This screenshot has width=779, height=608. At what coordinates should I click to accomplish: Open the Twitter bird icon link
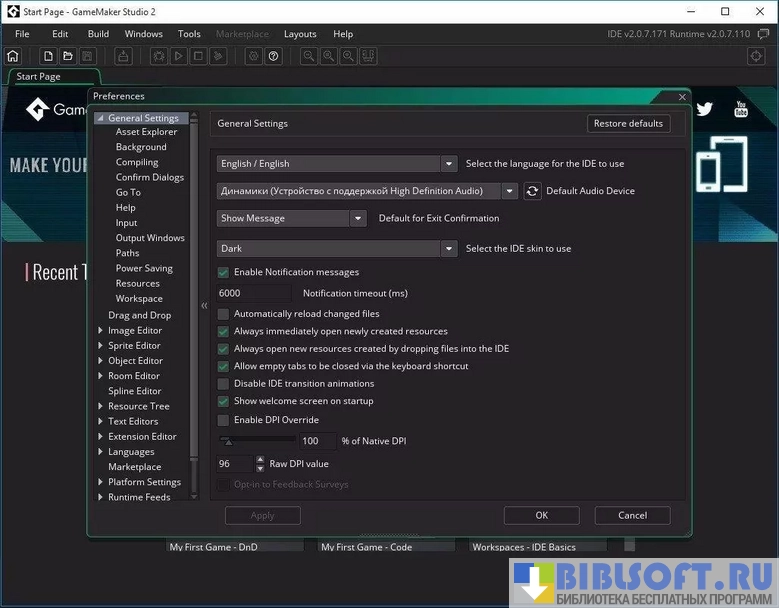tap(705, 109)
